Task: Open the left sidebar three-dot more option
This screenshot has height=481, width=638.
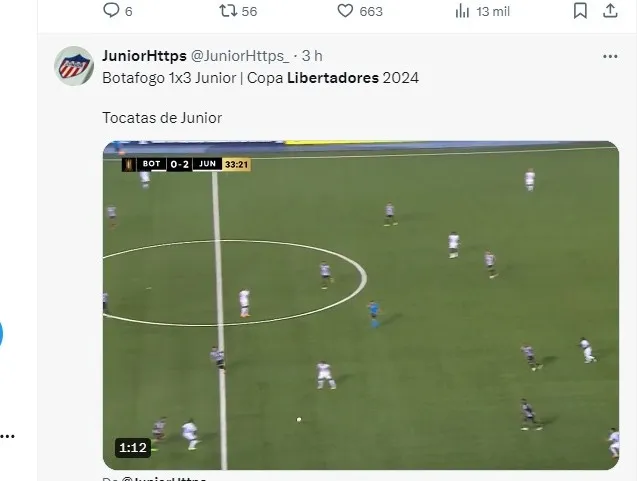Action: 7,437
